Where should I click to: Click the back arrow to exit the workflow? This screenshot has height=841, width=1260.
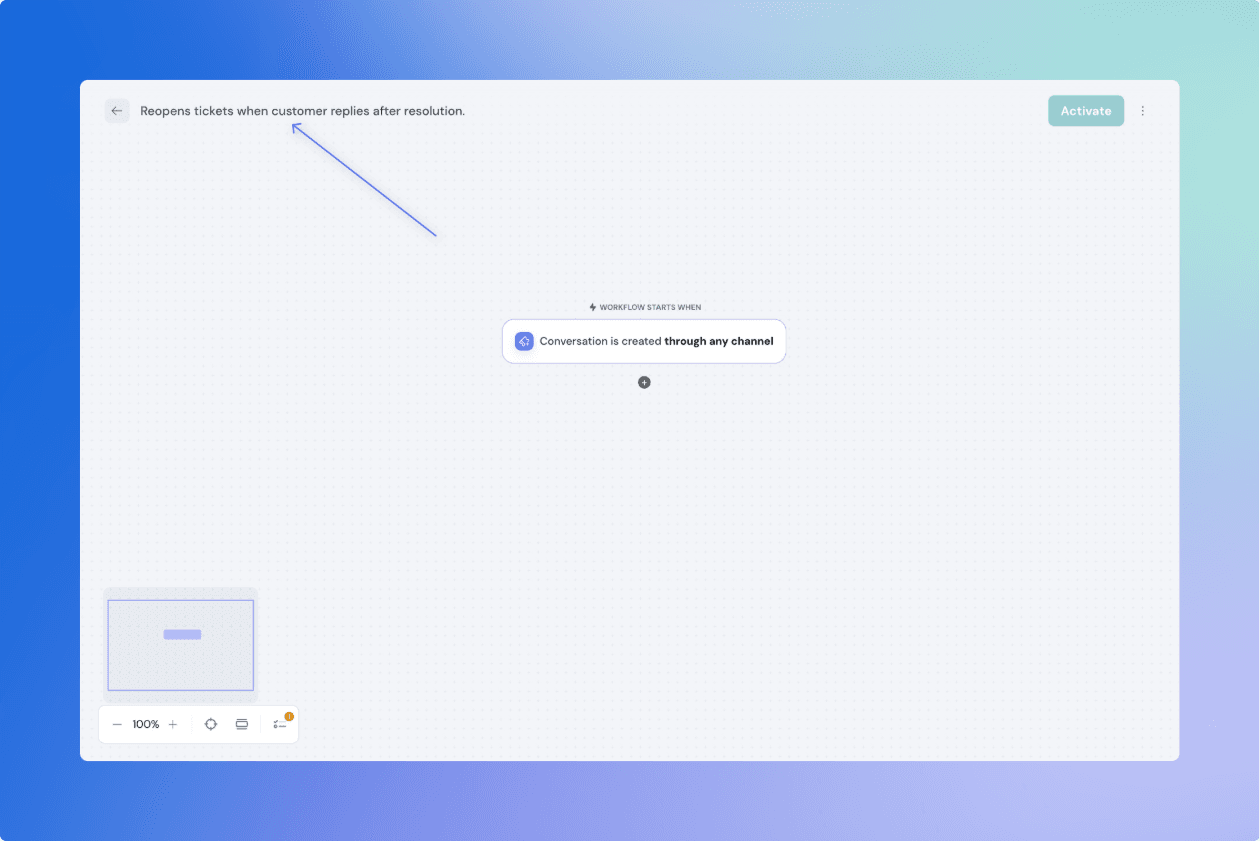pos(117,110)
